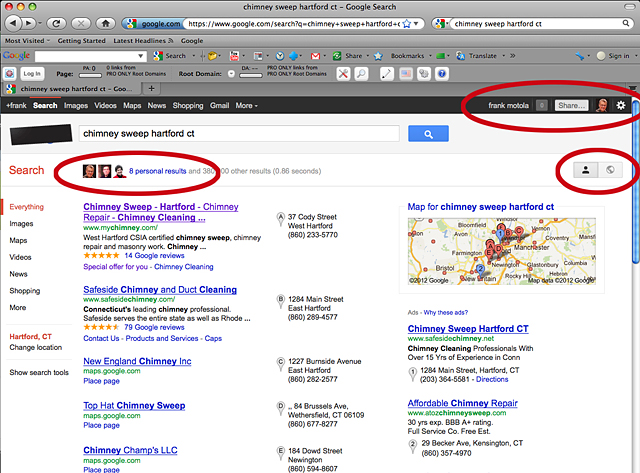Toggle global results view (globe icon)
Viewport: 640px width, 473px height.
610,170
